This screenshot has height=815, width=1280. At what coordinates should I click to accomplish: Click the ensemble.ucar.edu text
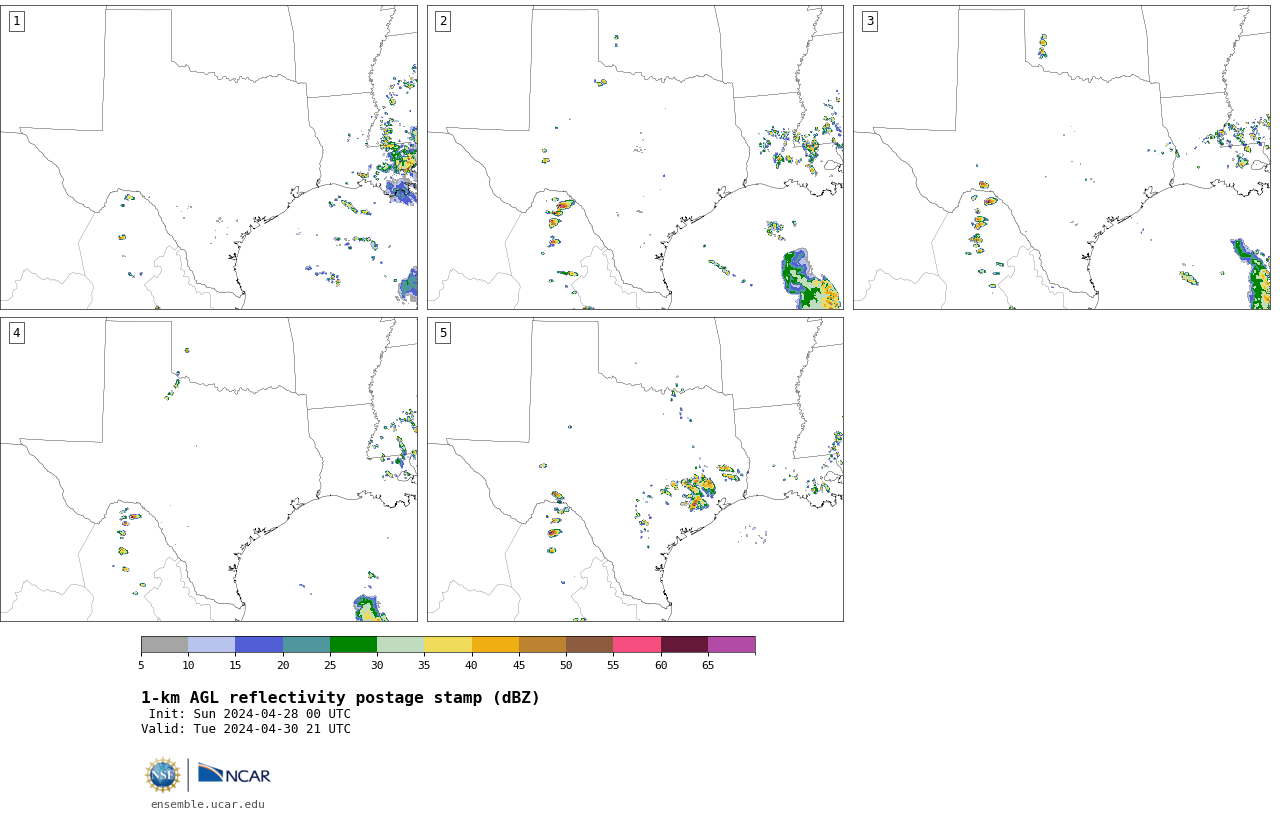pyautogui.click(x=208, y=804)
